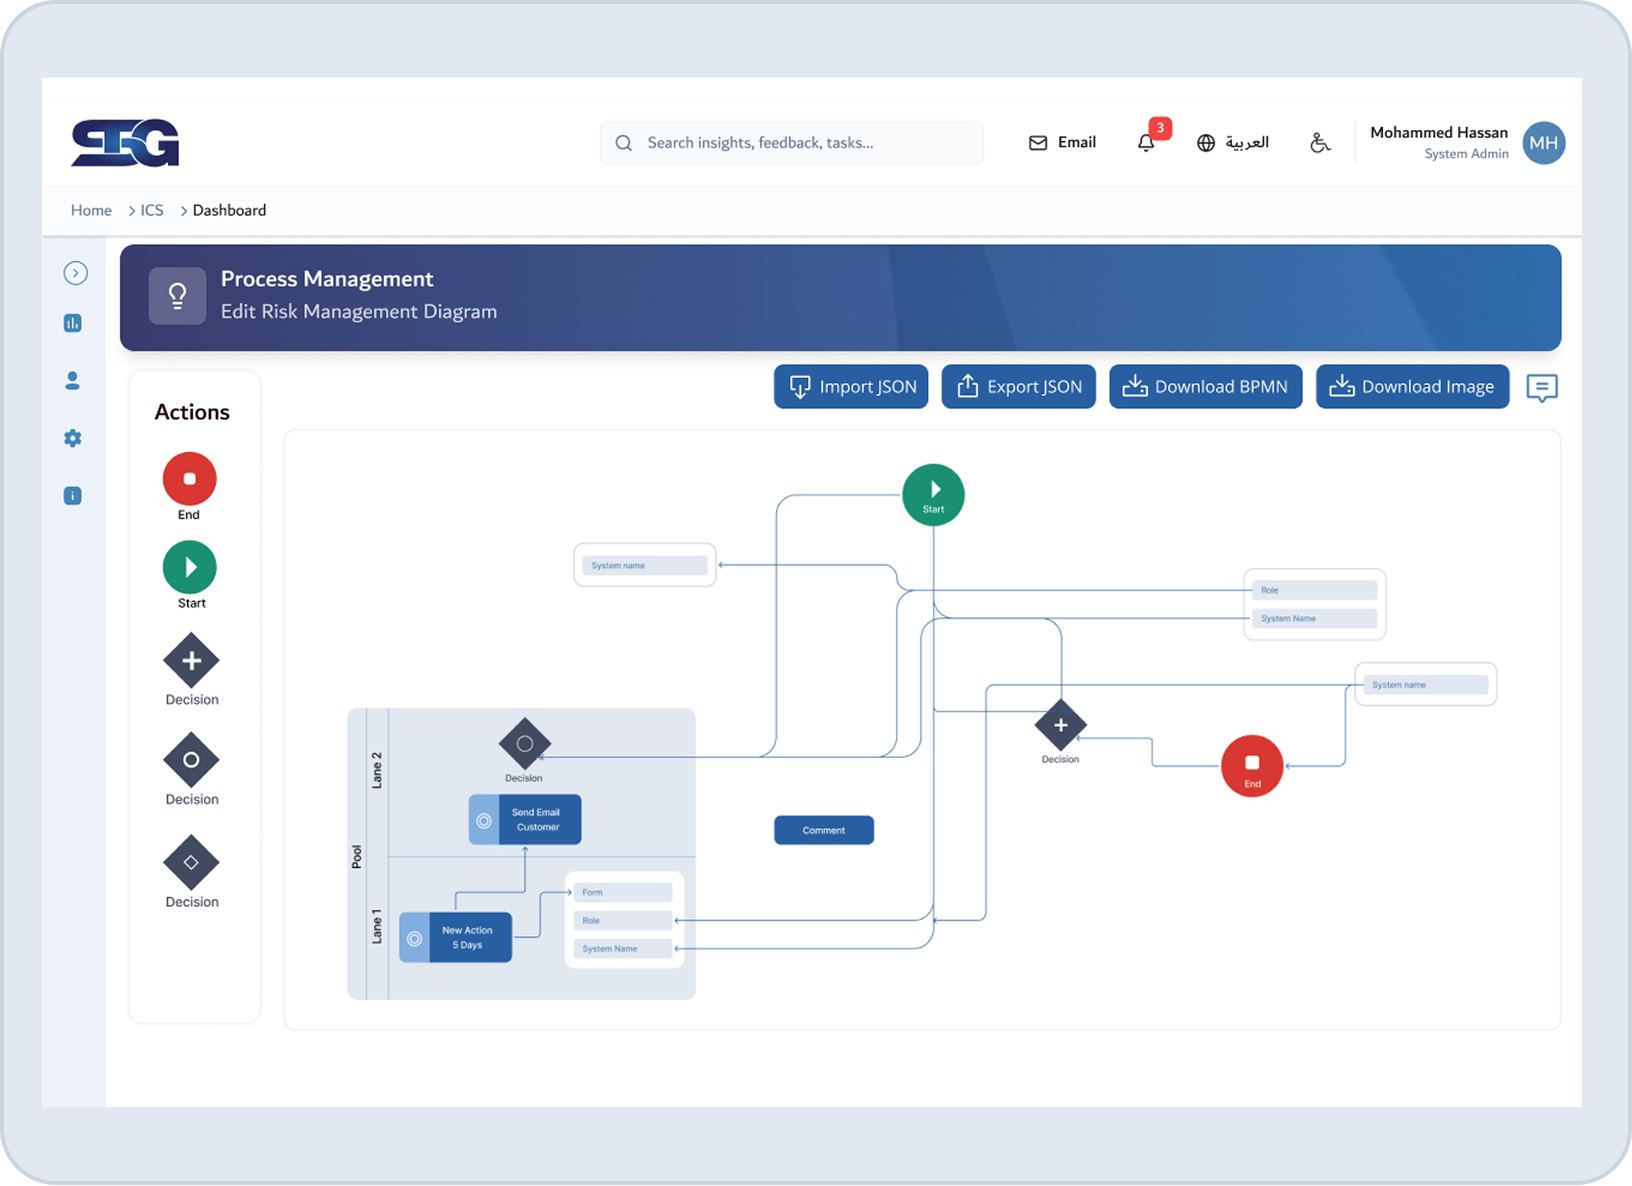Open the sidebar settings gear
This screenshot has width=1632, height=1186.
[x=72, y=438]
